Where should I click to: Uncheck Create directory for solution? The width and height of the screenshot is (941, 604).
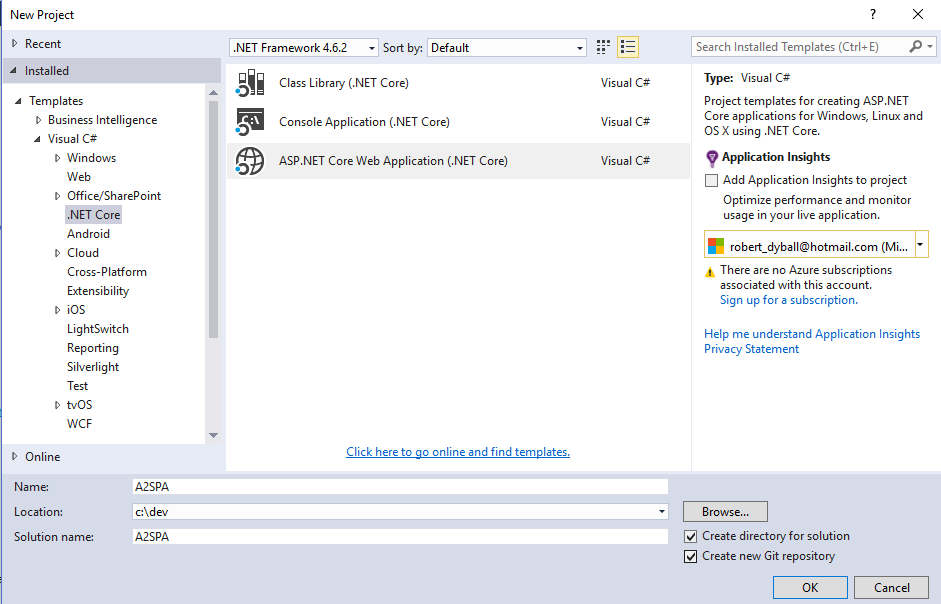point(691,536)
